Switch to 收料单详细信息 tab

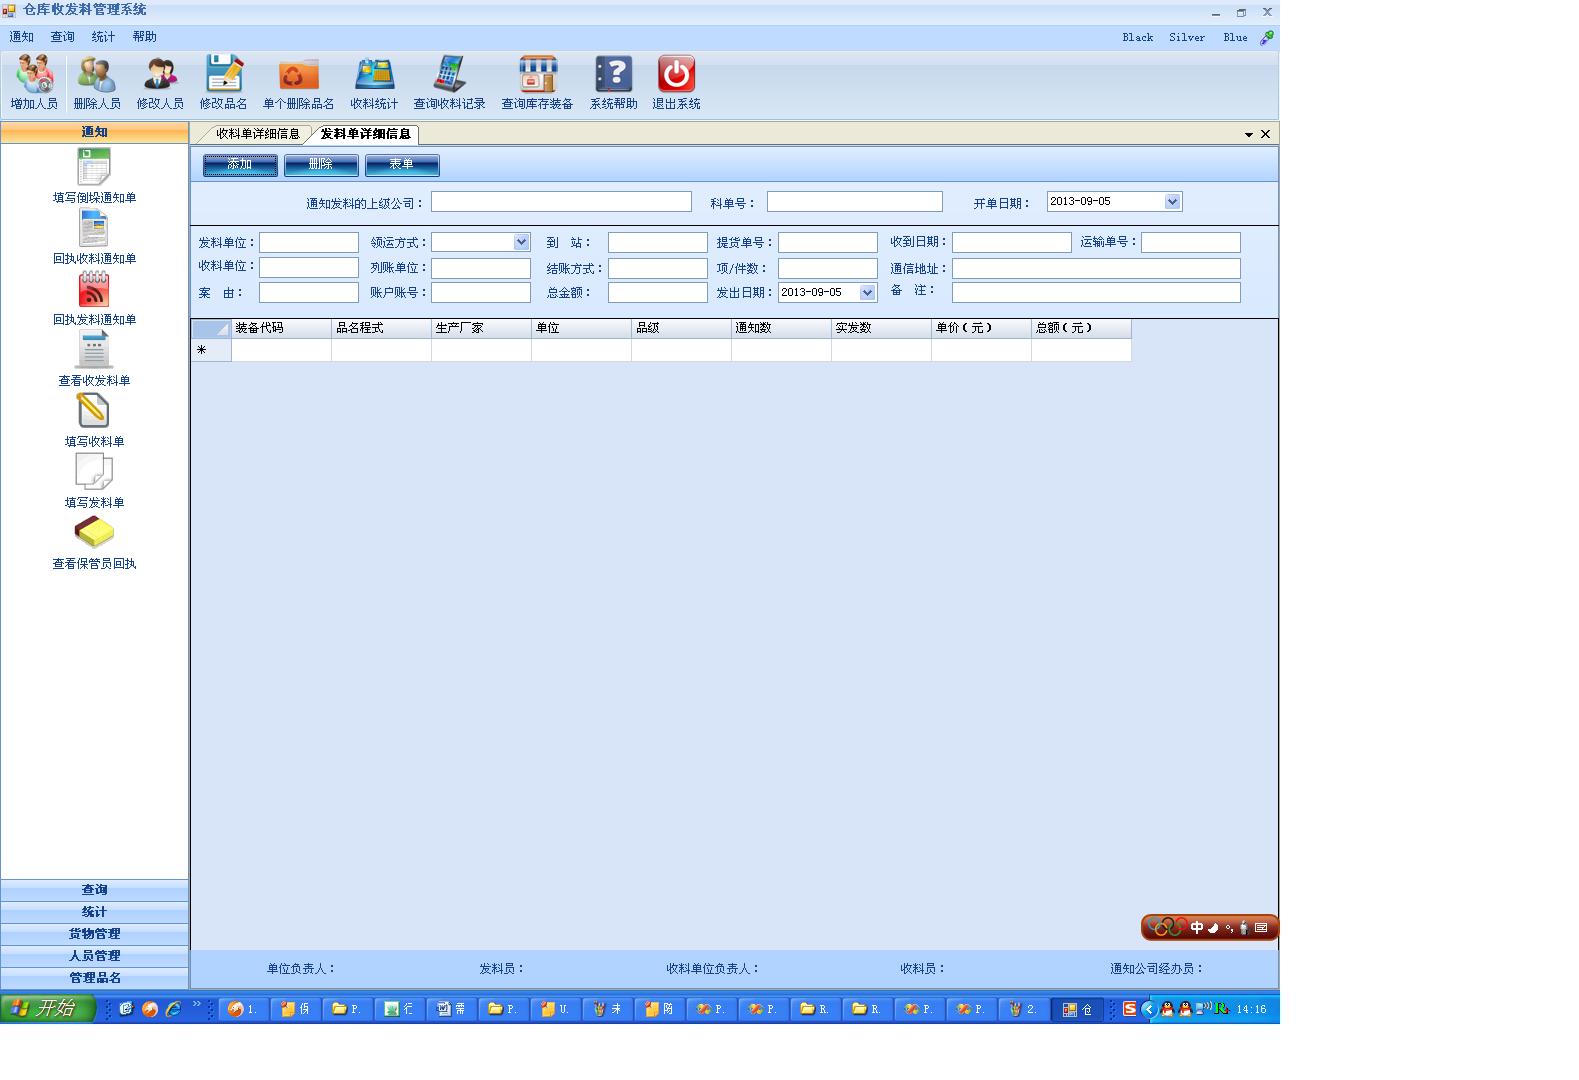[x=257, y=134]
